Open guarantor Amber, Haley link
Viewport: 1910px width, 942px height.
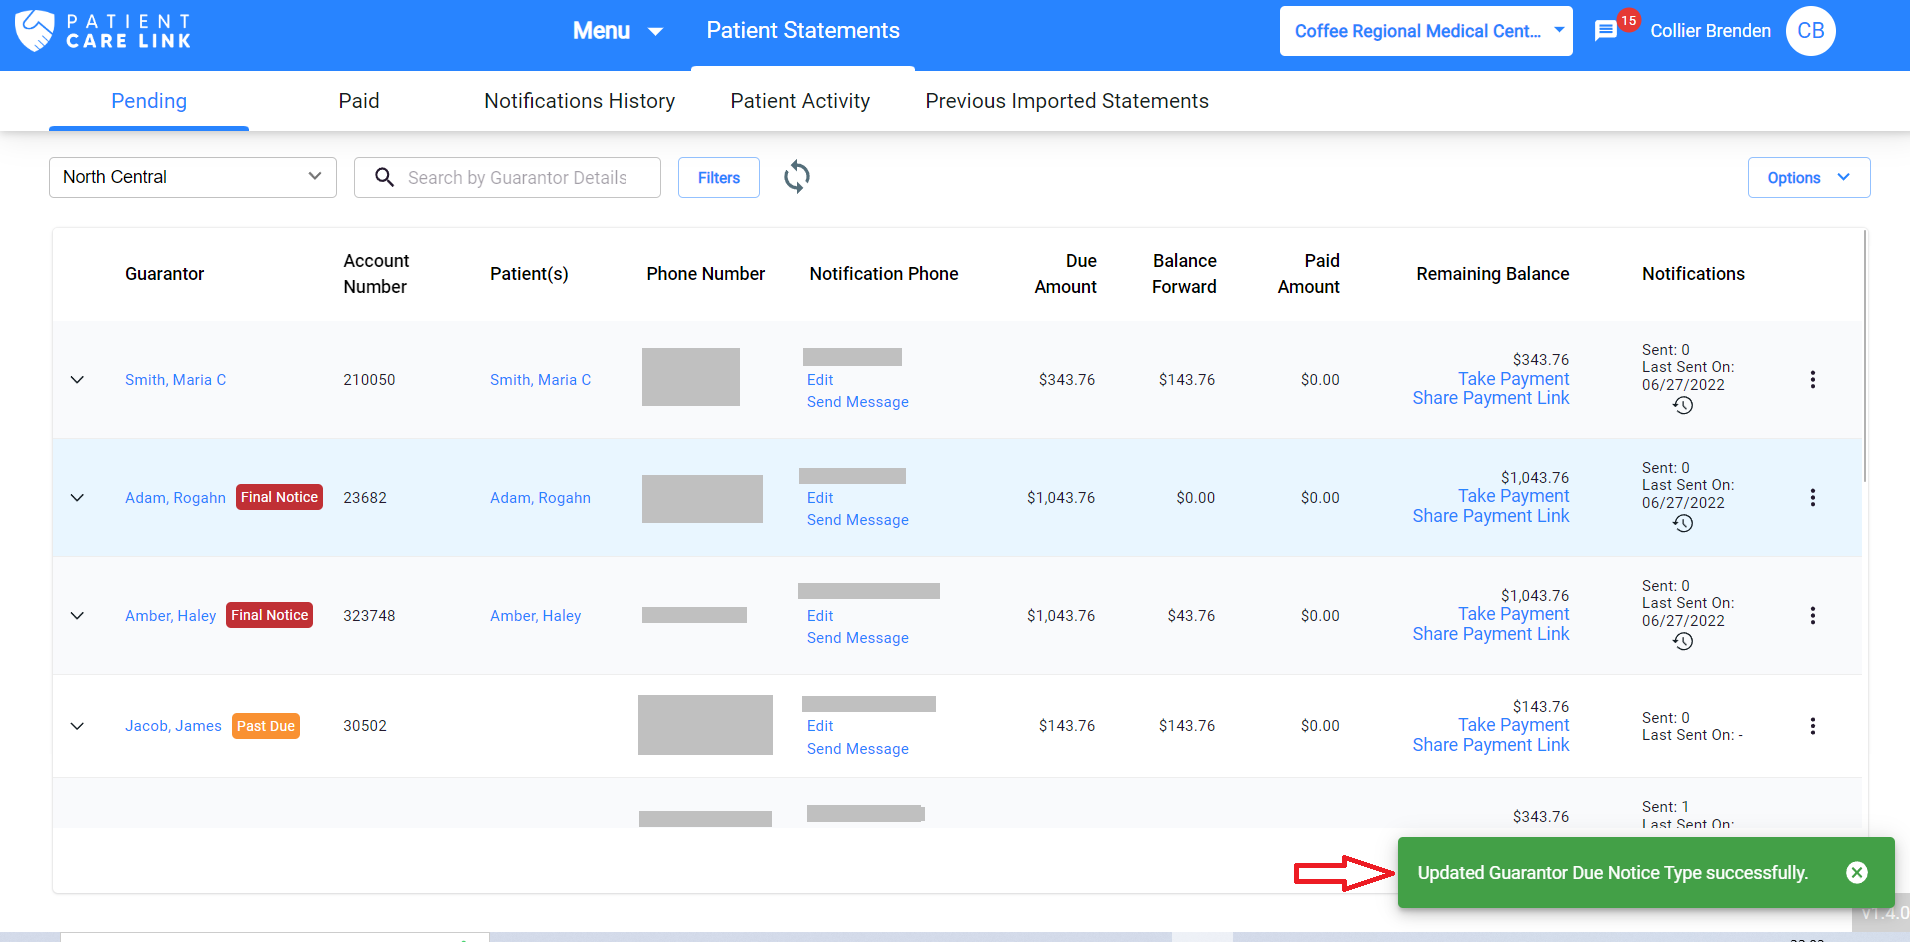(170, 616)
